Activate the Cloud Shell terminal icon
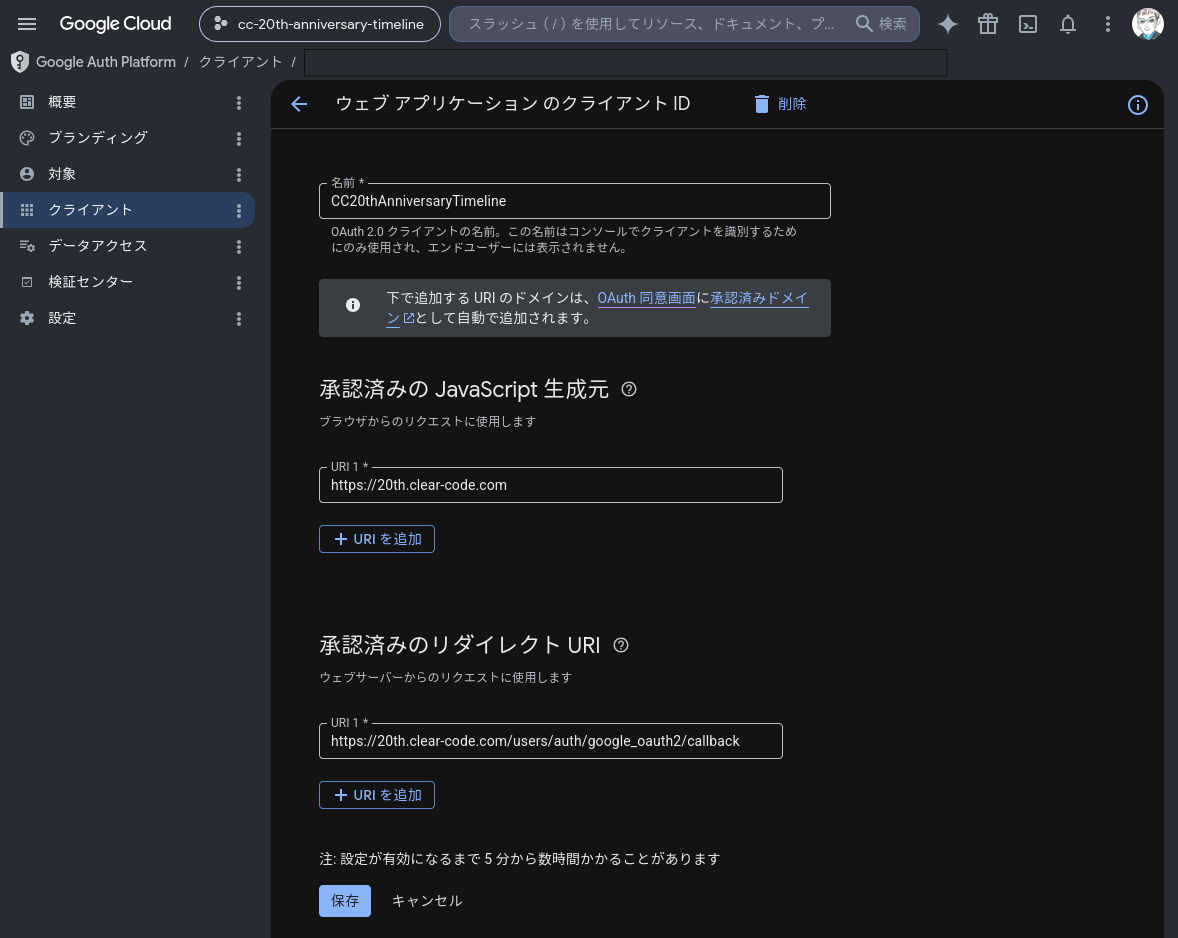Image resolution: width=1178 pixels, height=938 pixels. tap(1028, 24)
